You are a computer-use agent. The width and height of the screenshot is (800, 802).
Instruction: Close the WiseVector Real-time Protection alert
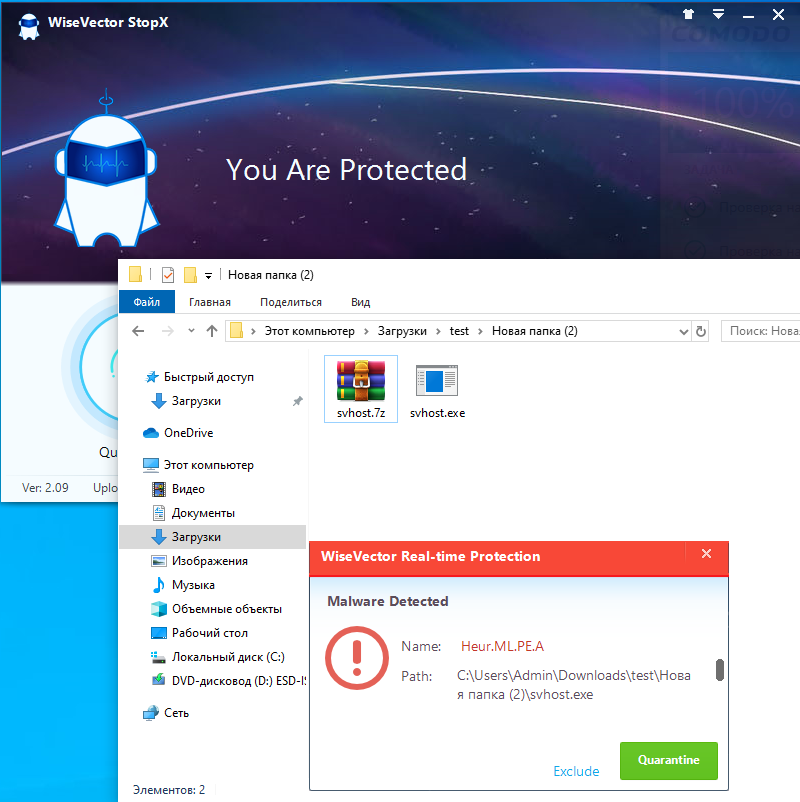pos(706,554)
